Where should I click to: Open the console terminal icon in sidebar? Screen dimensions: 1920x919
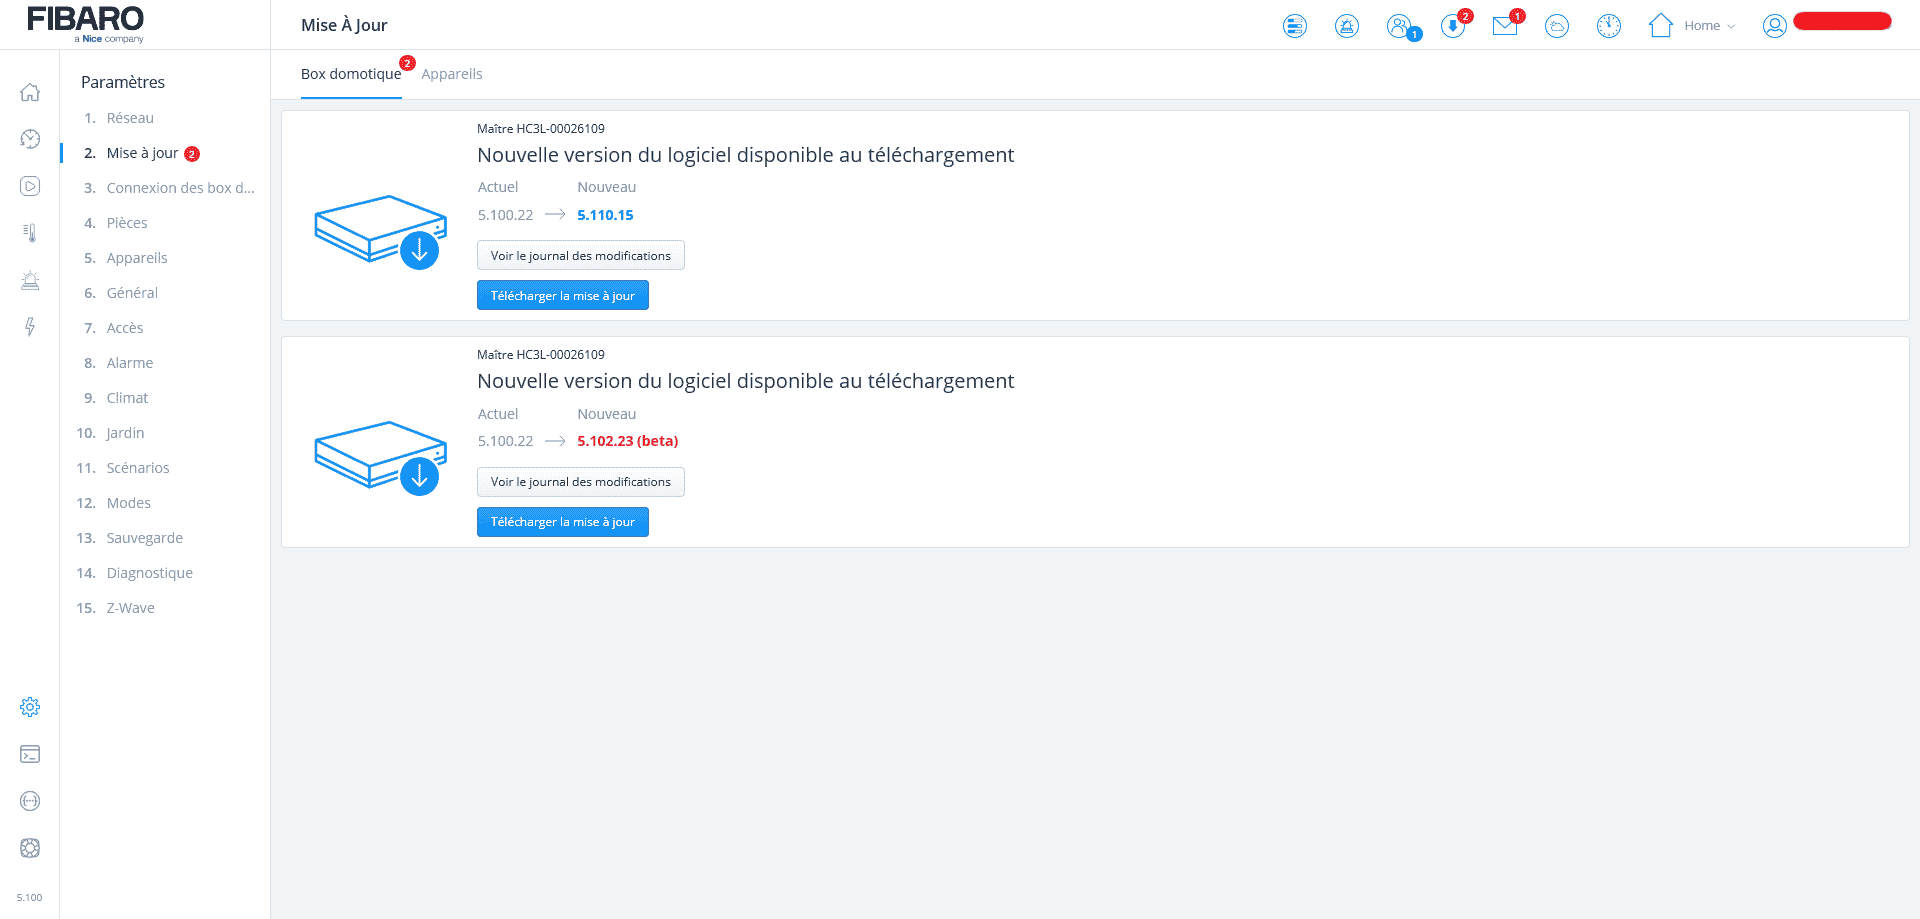point(30,754)
